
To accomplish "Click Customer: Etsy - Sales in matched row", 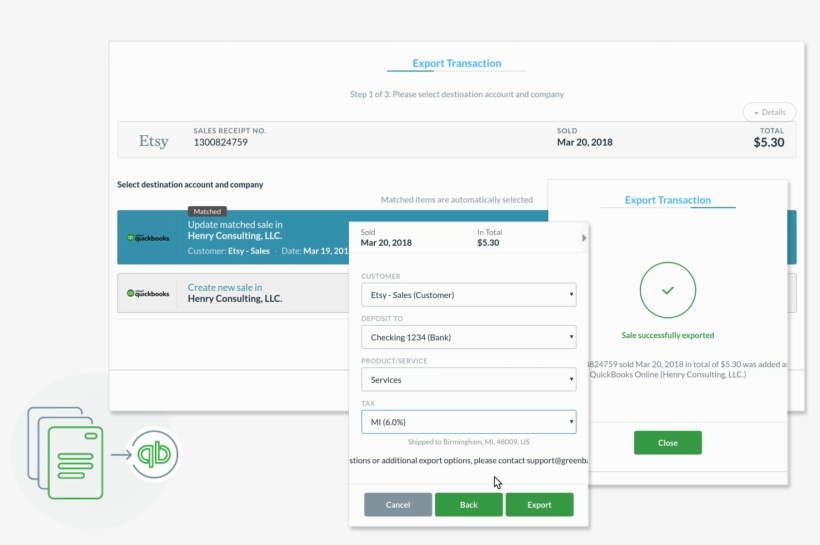I will (229, 251).
